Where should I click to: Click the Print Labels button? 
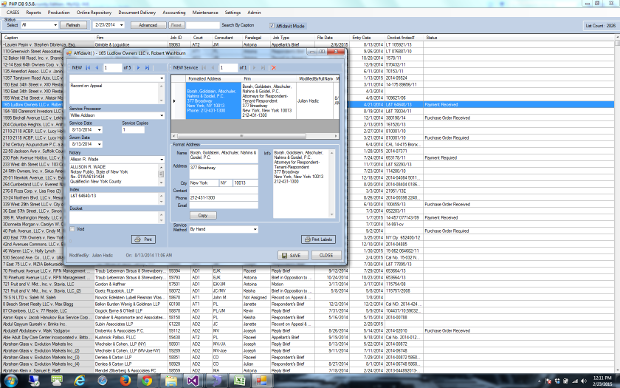tap(318, 239)
